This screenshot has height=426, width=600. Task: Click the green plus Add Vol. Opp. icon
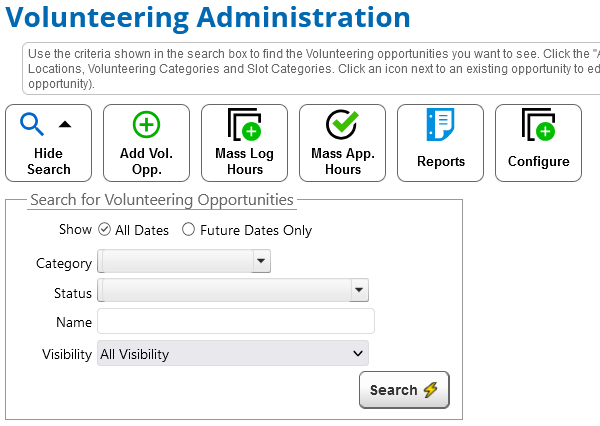[146, 124]
